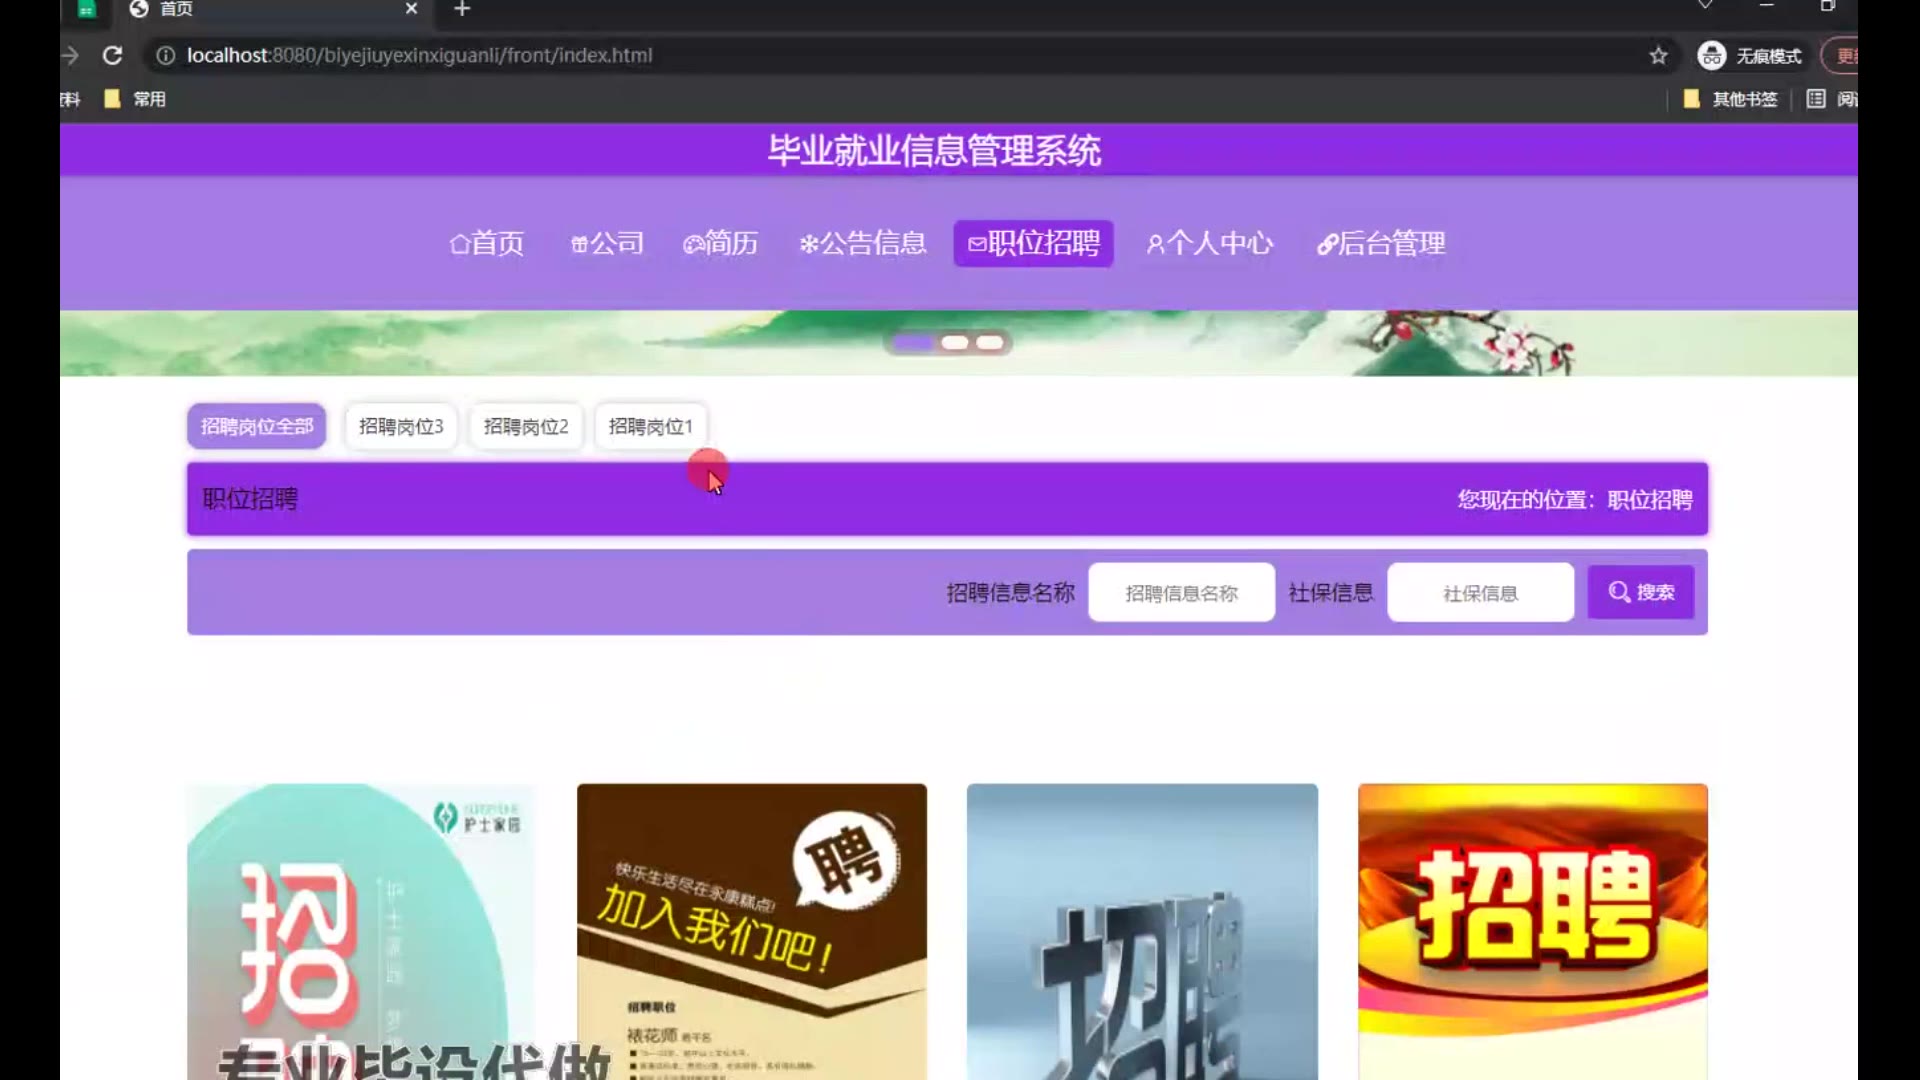This screenshot has width=1920, height=1080.
Task: Select first carousel indicator dot
Action: click(x=912, y=343)
